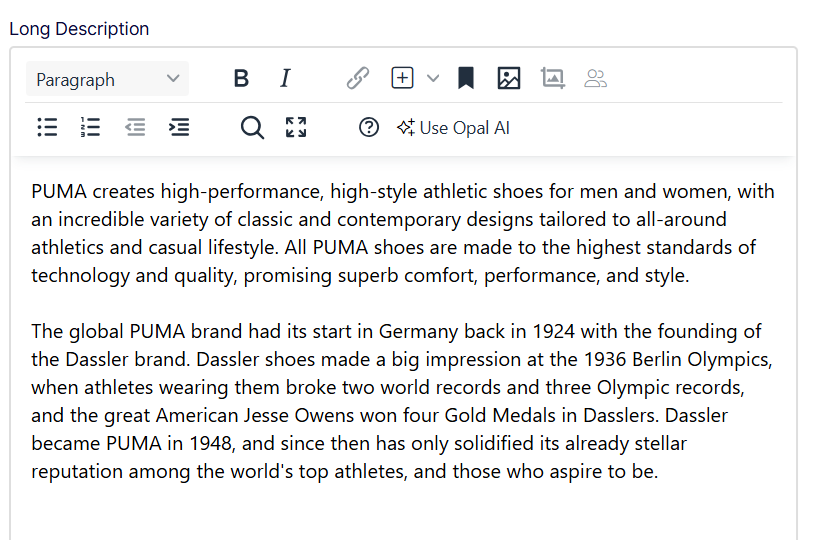Click inside the Dassler history paragraph

click(x=400, y=400)
